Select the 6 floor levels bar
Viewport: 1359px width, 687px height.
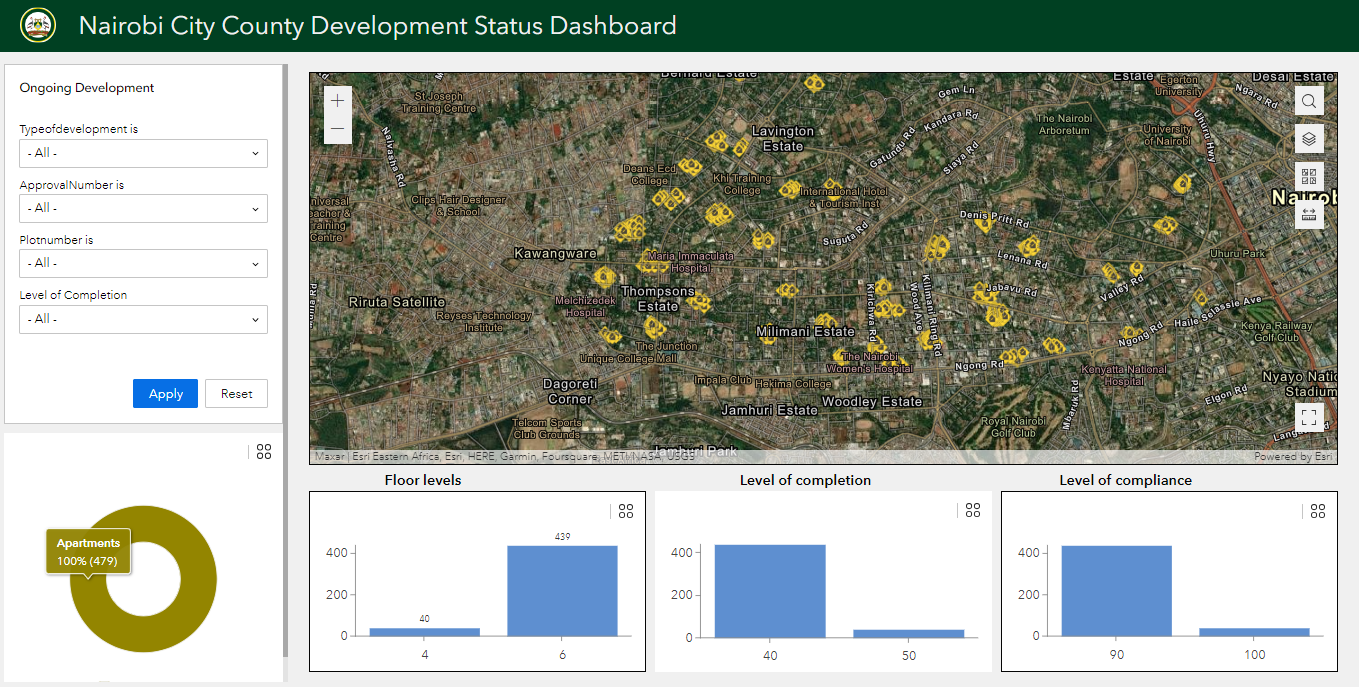pyautogui.click(x=562, y=590)
